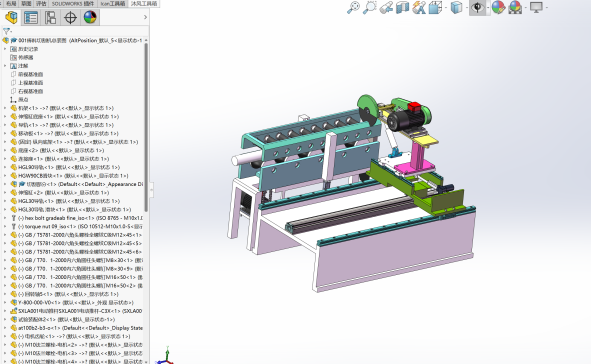Click the View Settings monitor icon

pos(536,8)
